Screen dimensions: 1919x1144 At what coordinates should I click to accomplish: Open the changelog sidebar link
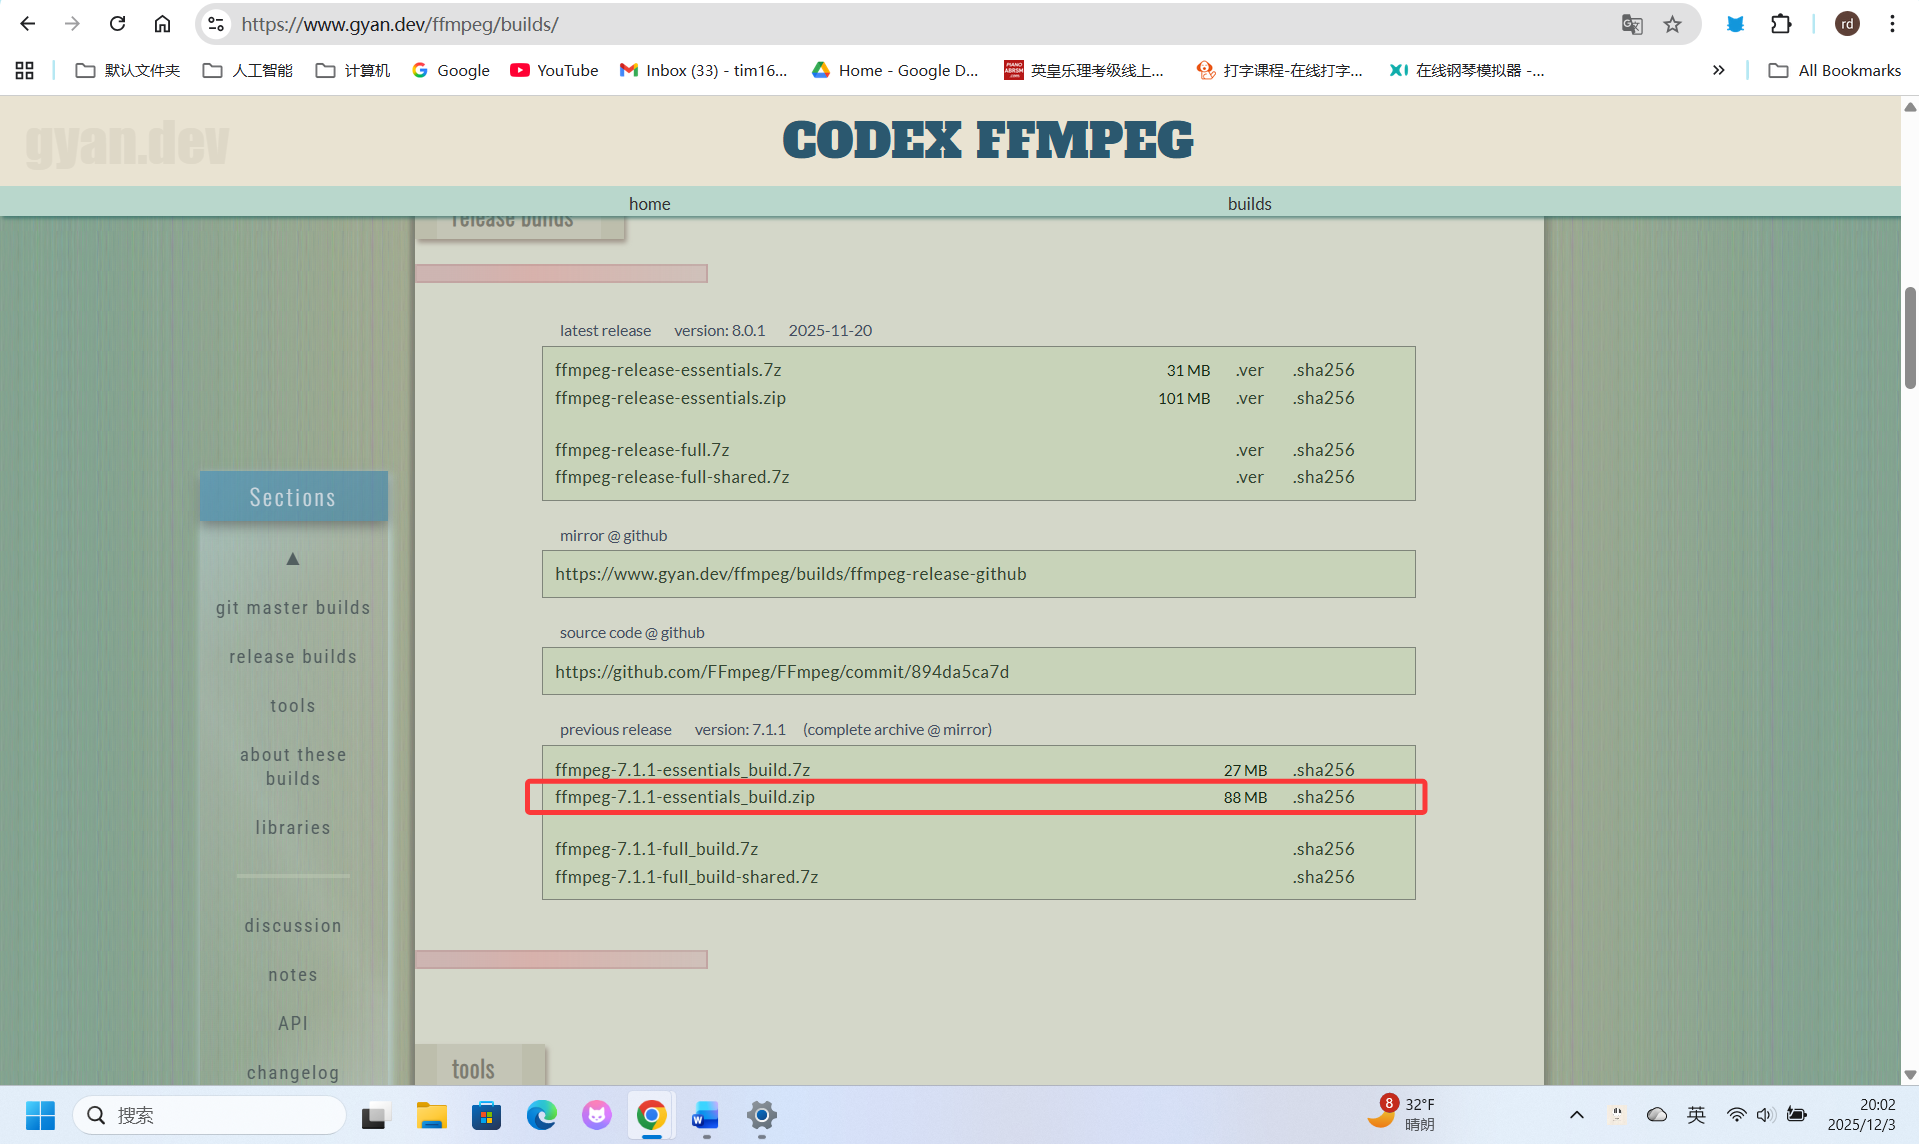coord(293,1073)
